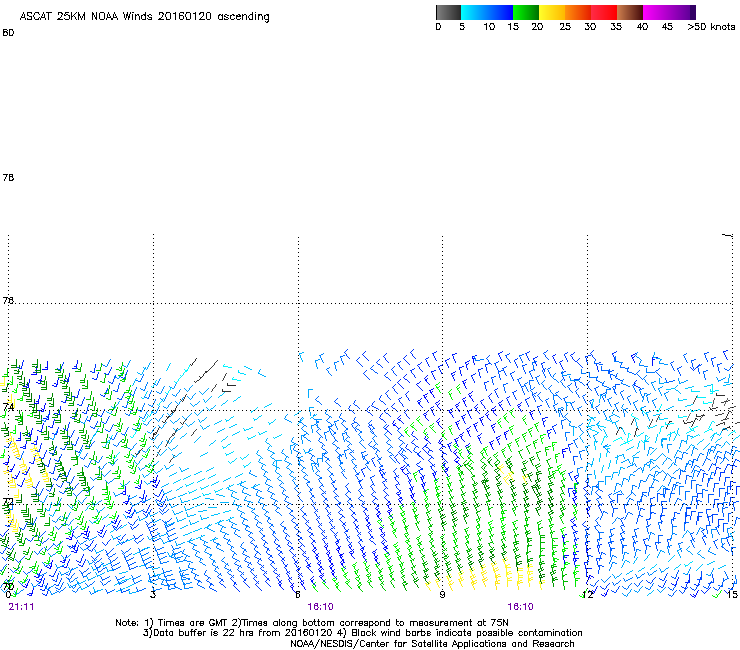Click the legend scale value "20"
The height and width of the screenshot is (650, 740).
537,27
